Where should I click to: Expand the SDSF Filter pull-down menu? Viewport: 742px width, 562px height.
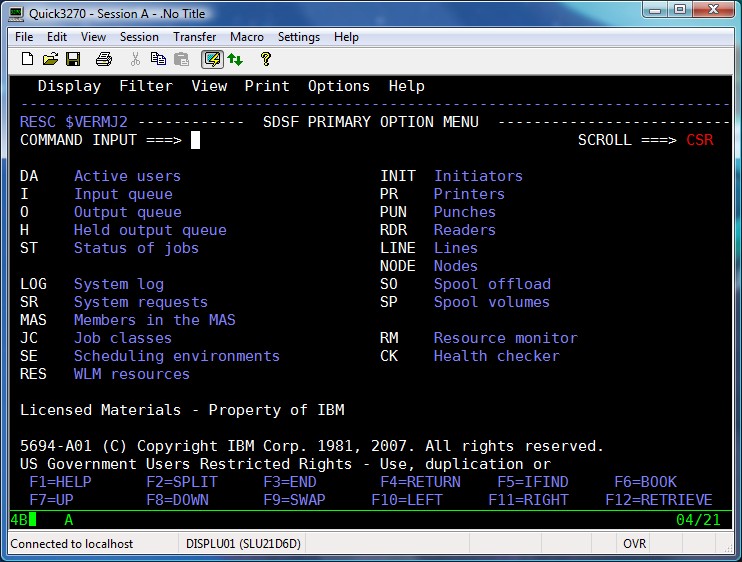(x=146, y=86)
